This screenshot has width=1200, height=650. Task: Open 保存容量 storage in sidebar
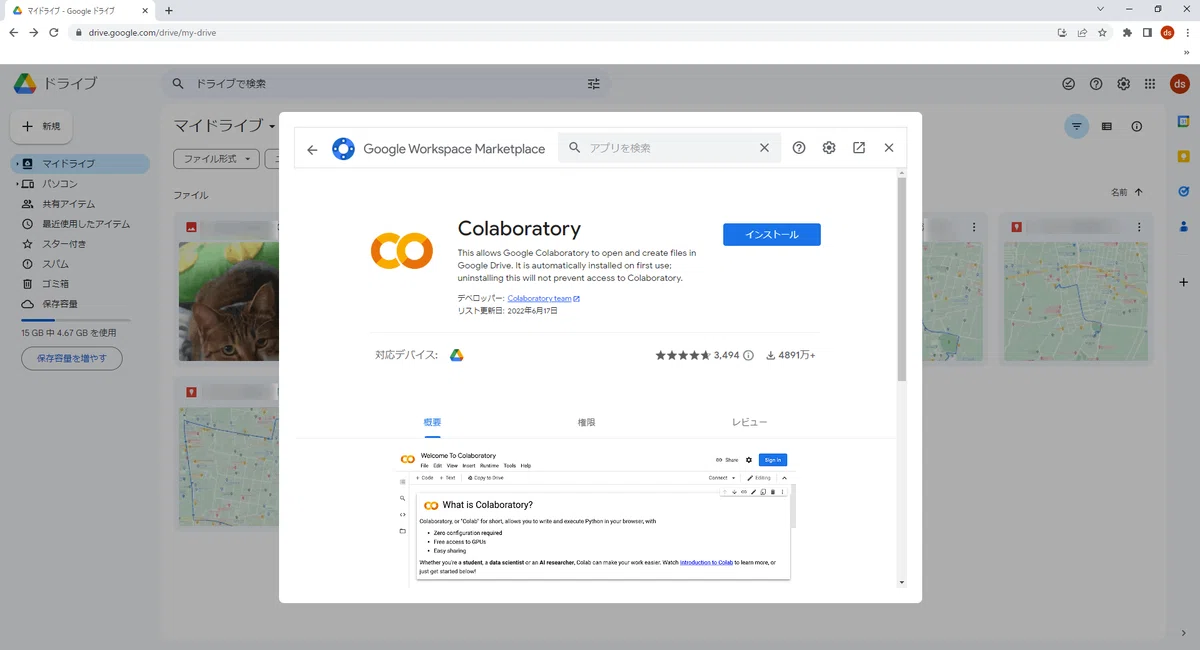tap(59, 304)
